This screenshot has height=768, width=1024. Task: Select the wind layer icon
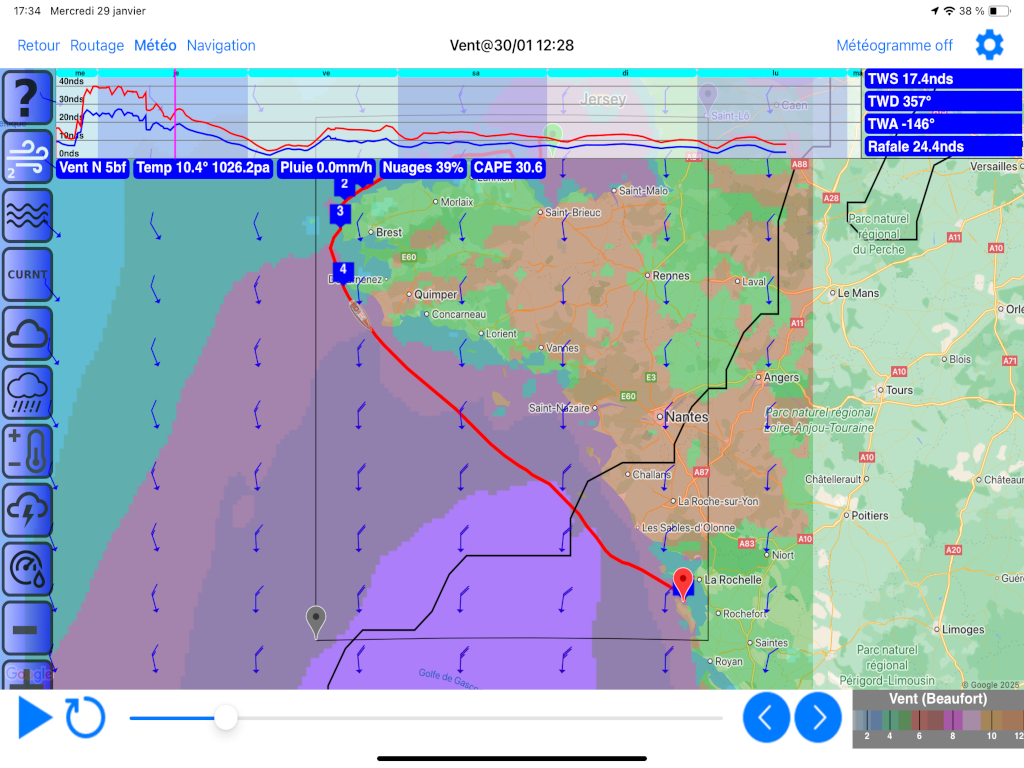[27, 156]
